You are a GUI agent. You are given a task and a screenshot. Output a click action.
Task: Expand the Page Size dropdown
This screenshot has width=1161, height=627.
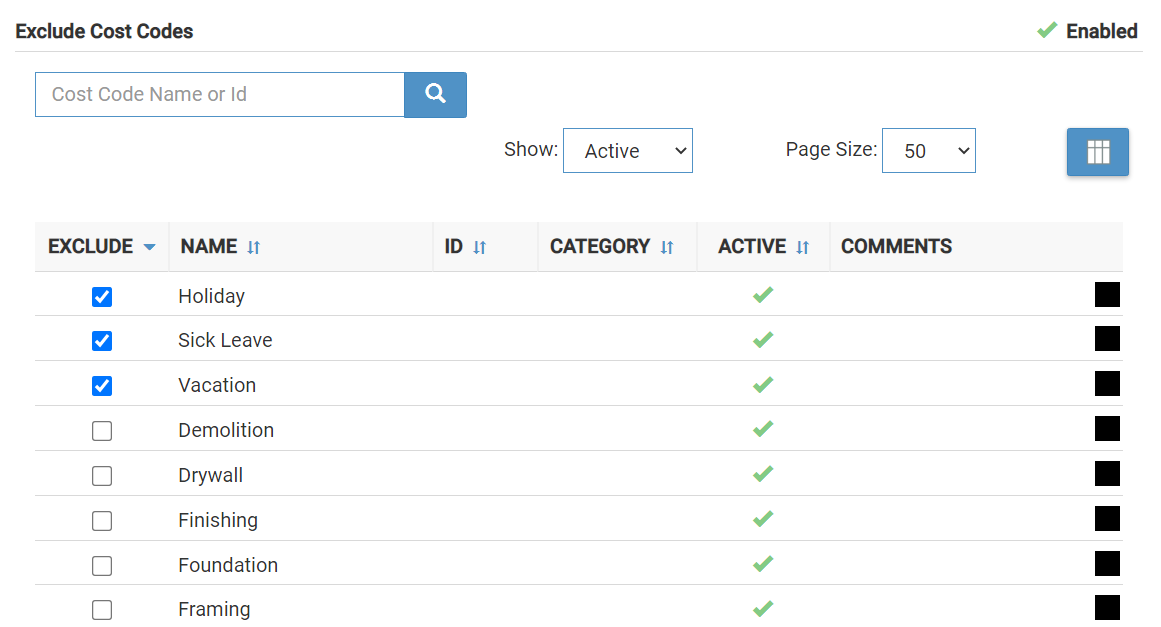pos(928,151)
